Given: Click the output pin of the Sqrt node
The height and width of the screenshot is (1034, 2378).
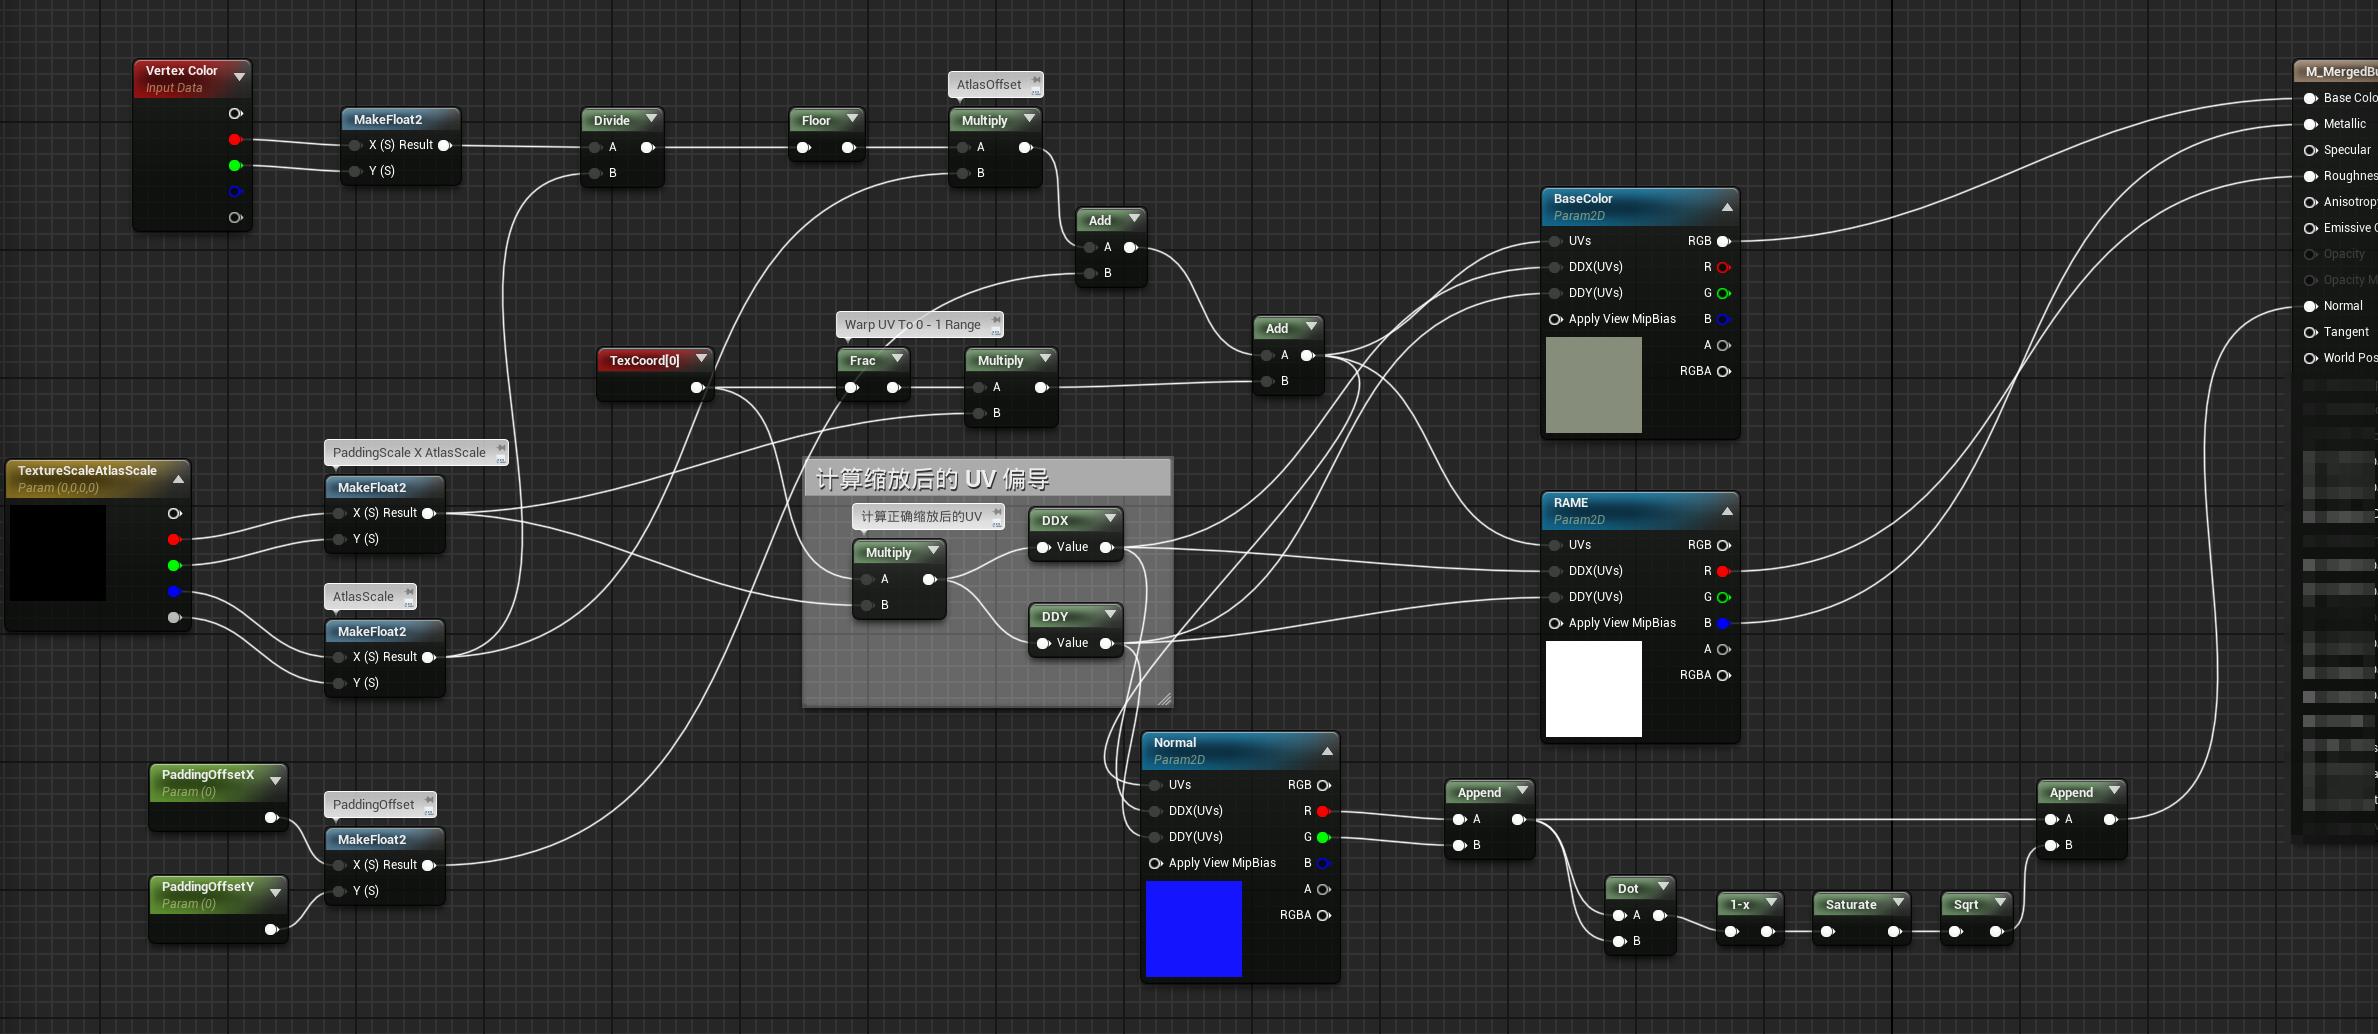Looking at the screenshot, I should (x=1998, y=931).
